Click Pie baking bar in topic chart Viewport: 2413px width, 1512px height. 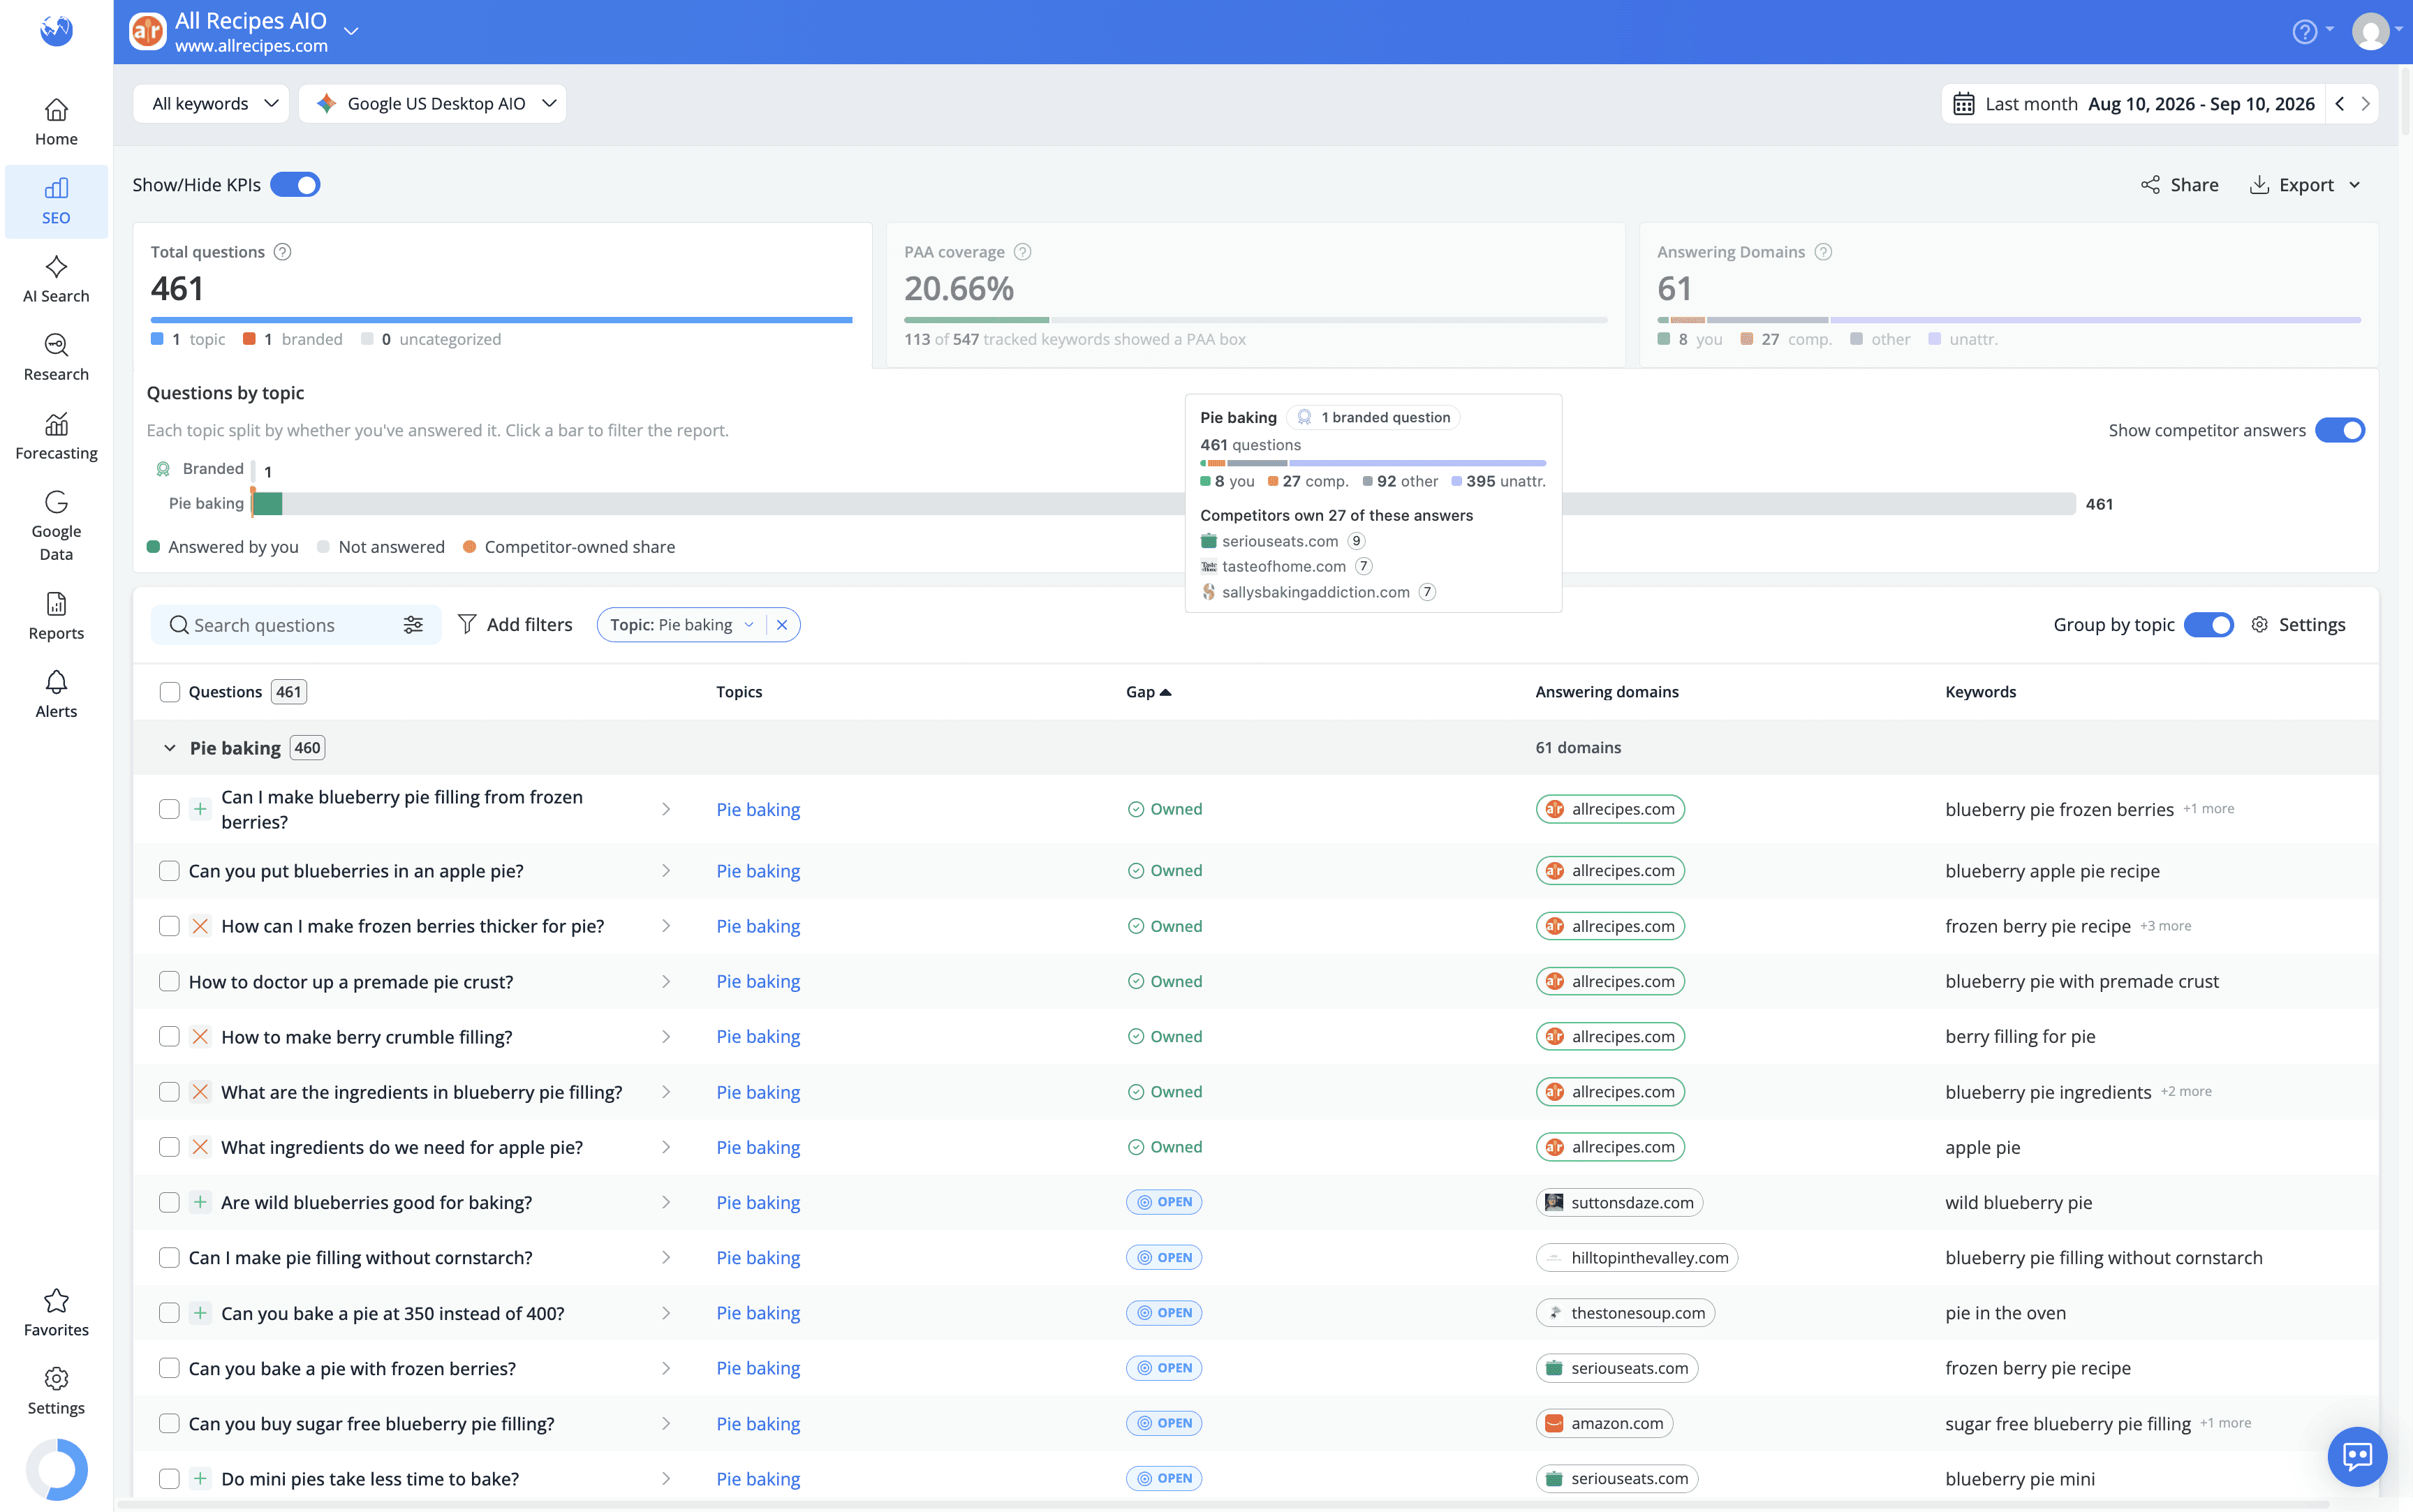point(1163,504)
